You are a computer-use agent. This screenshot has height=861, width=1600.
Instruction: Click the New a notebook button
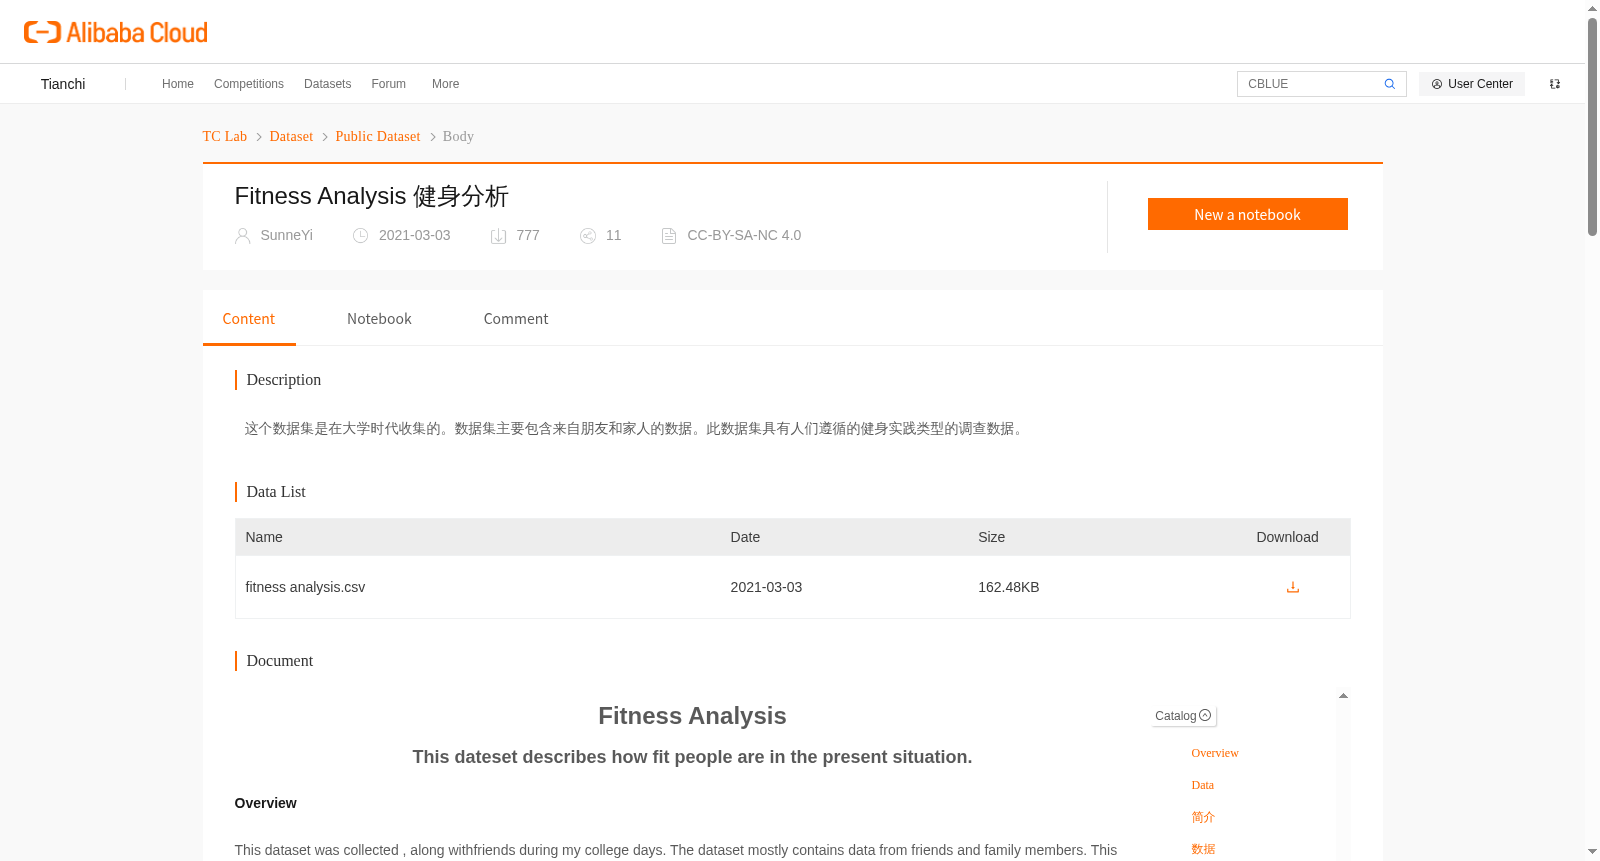1247,214
